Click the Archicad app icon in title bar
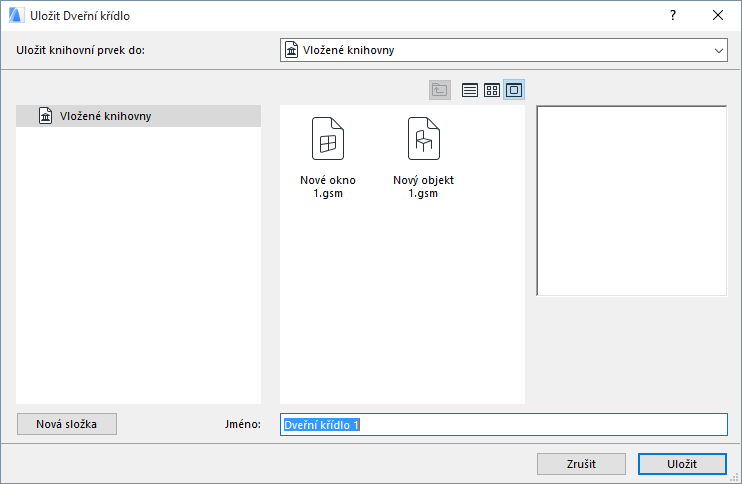Image resolution: width=742 pixels, height=484 pixels. click(x=16, y=16)
